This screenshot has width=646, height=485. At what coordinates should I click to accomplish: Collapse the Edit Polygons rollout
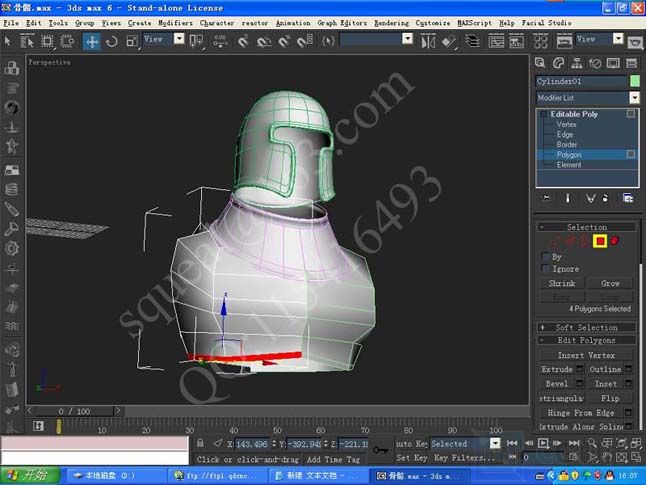point(586,340)
